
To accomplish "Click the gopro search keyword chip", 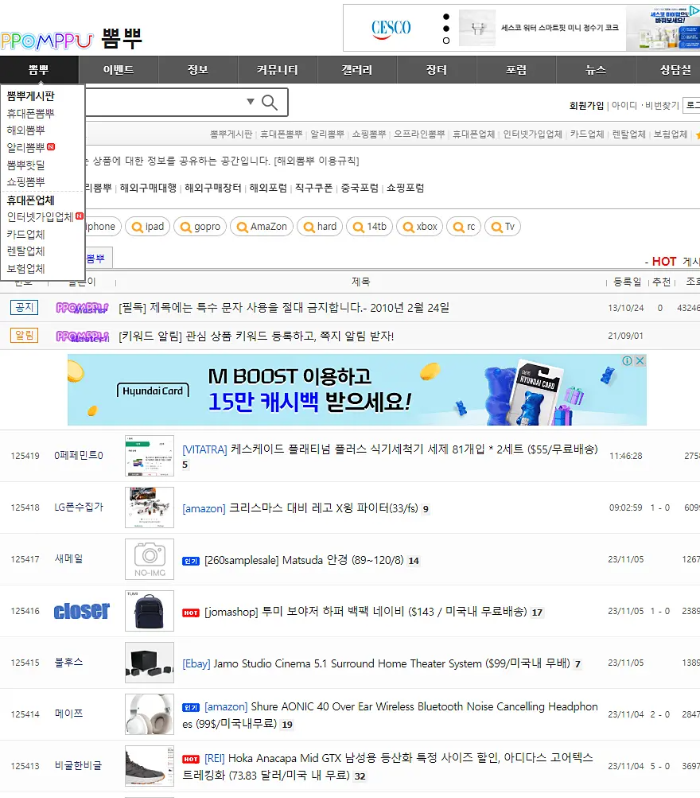I will point(200,226).
